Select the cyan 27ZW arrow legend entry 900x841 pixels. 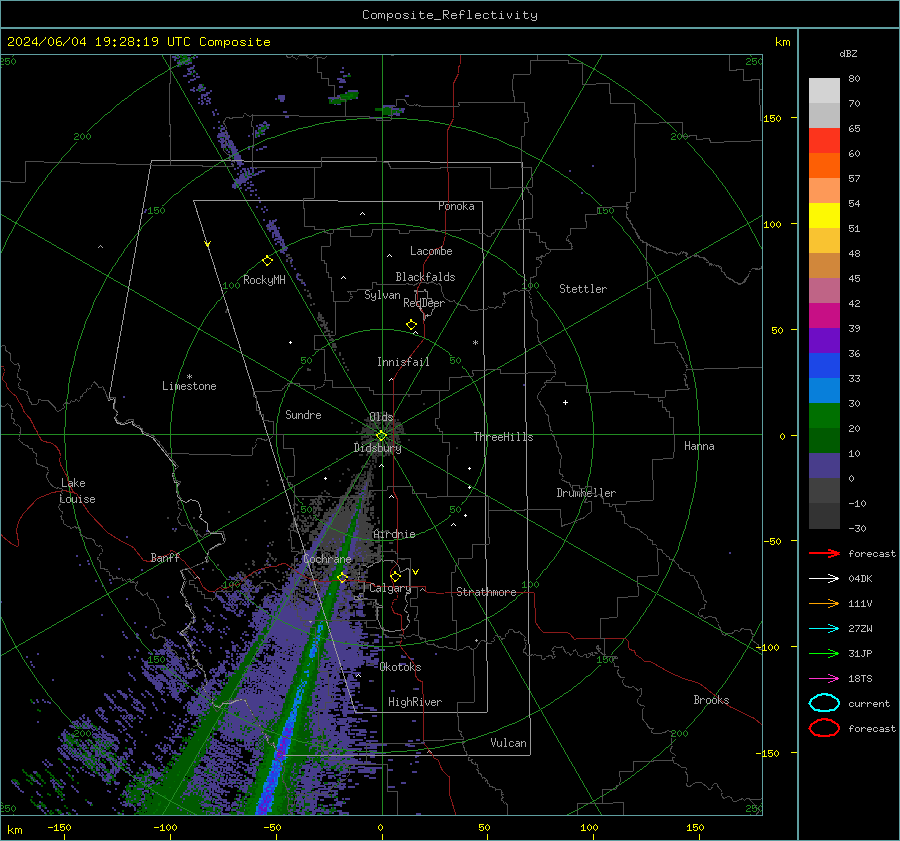[x=824, y=629]
